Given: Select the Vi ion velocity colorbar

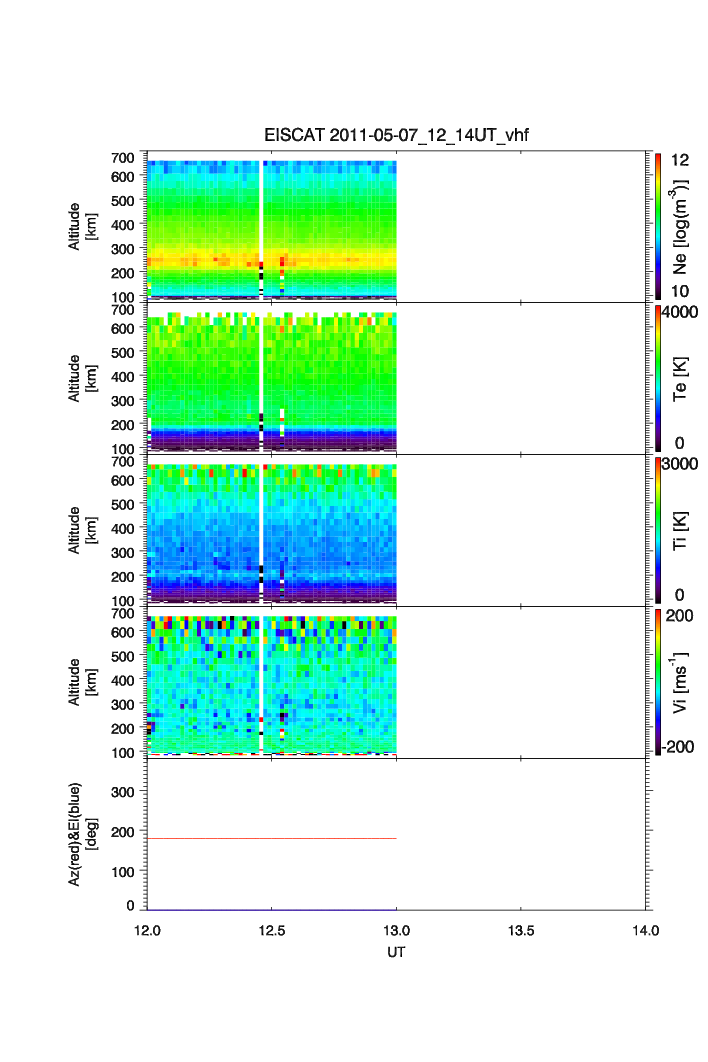Looking at the screenshot, I should 658,682.
